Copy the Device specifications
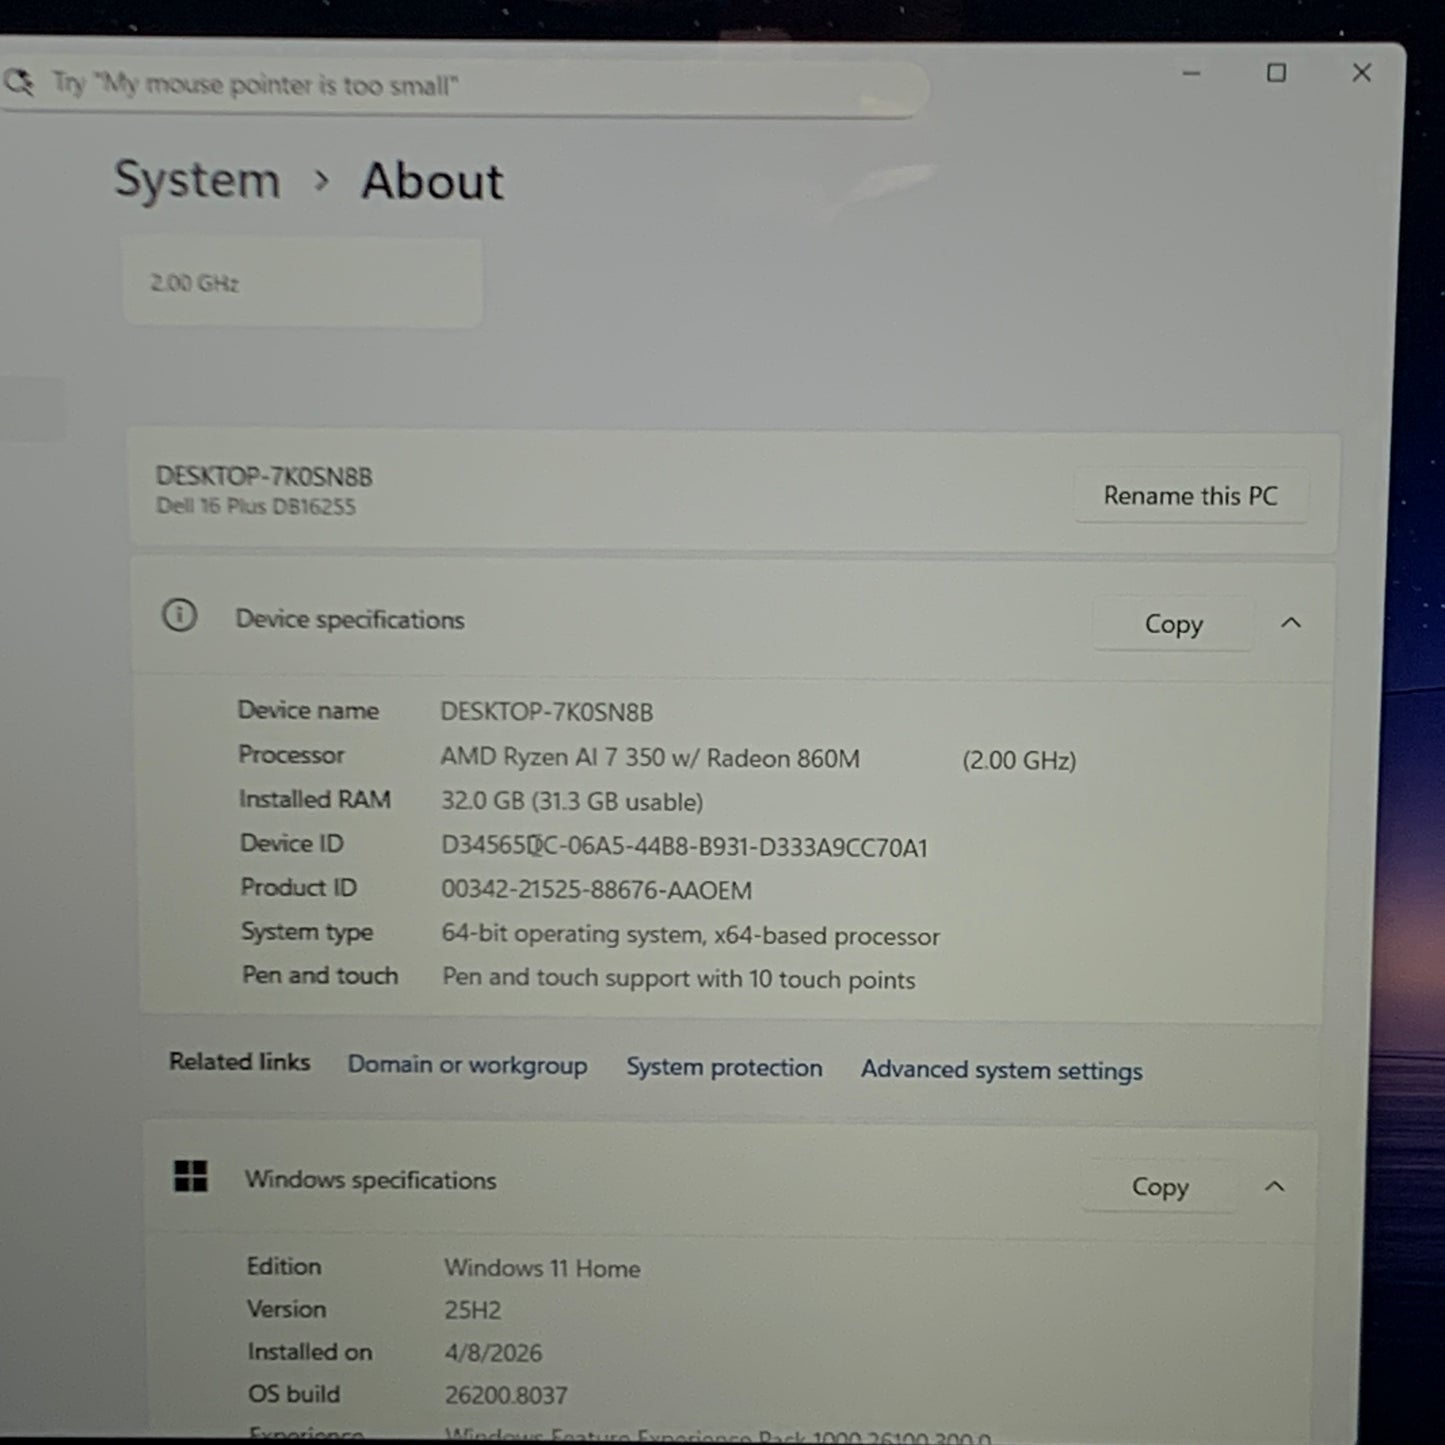This screenshot has height=1445, width=1445. click(1173, 623)
